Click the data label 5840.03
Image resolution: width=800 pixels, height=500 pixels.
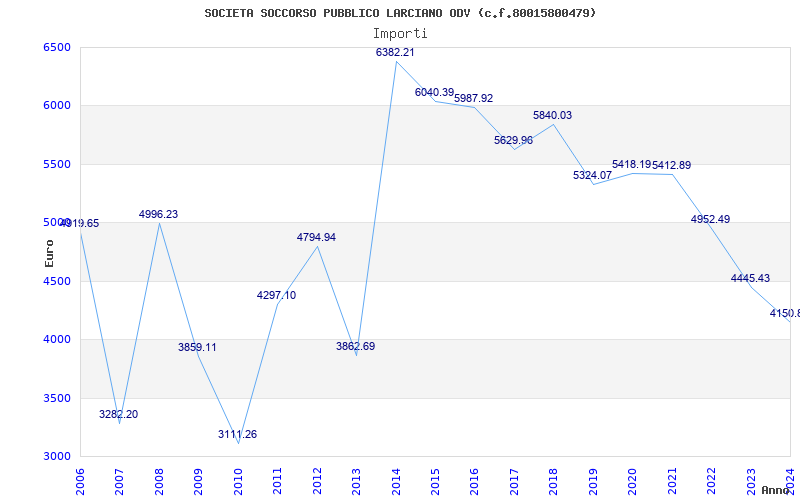[x=553, y=115]
